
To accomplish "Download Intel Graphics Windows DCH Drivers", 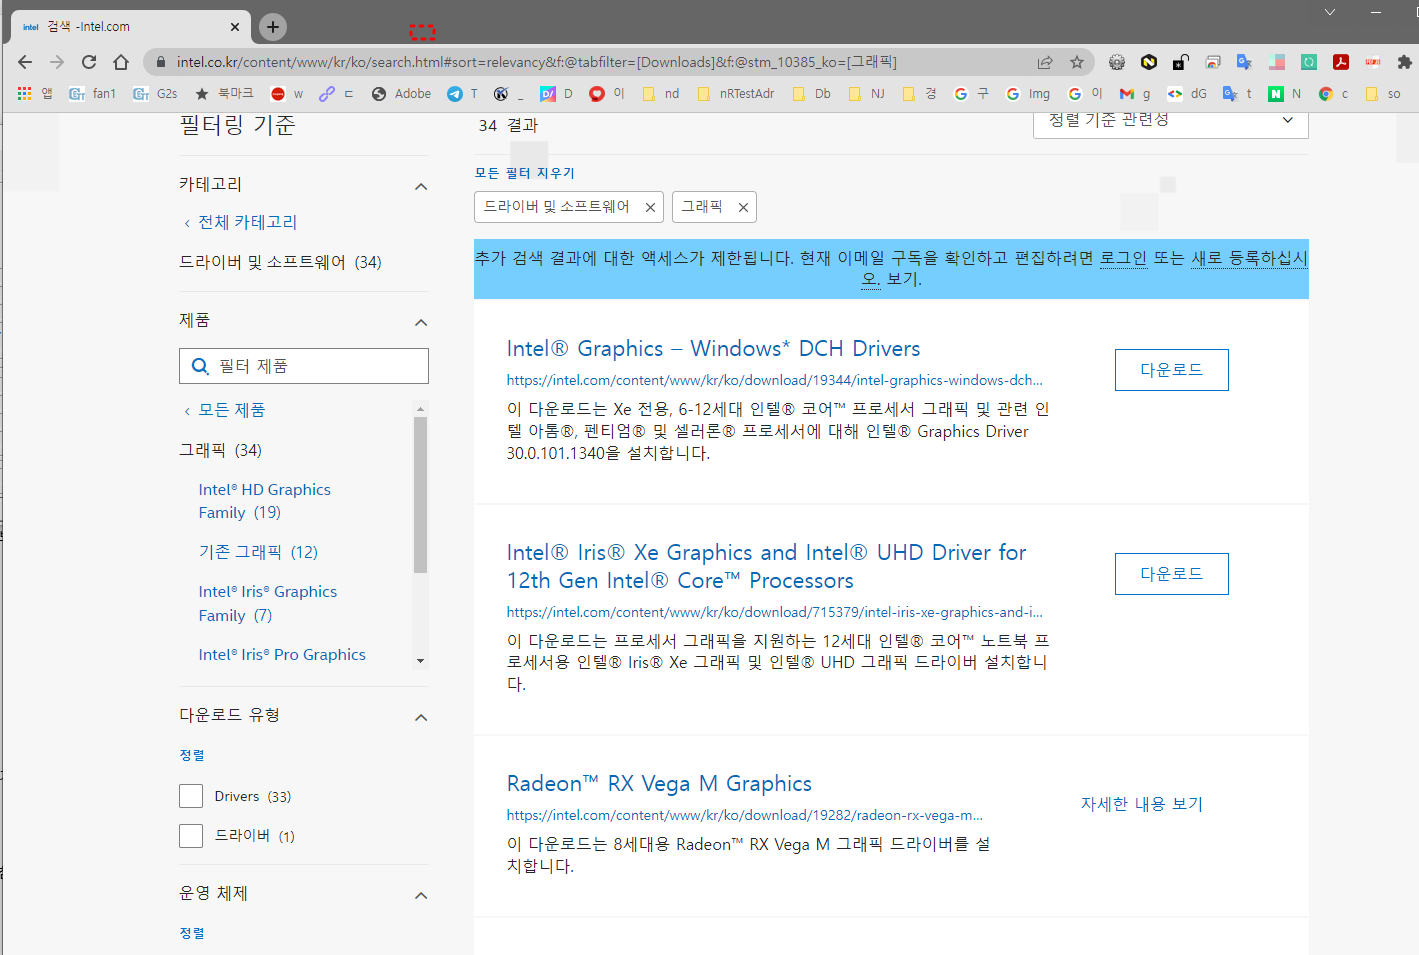I will tap(1171, 370).
